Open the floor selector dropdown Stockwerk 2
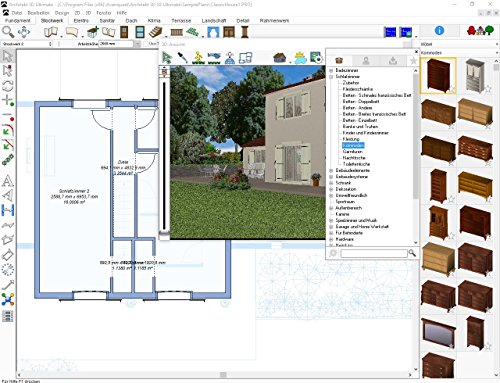The image size is (500, 383). click(x=27, y=44)
